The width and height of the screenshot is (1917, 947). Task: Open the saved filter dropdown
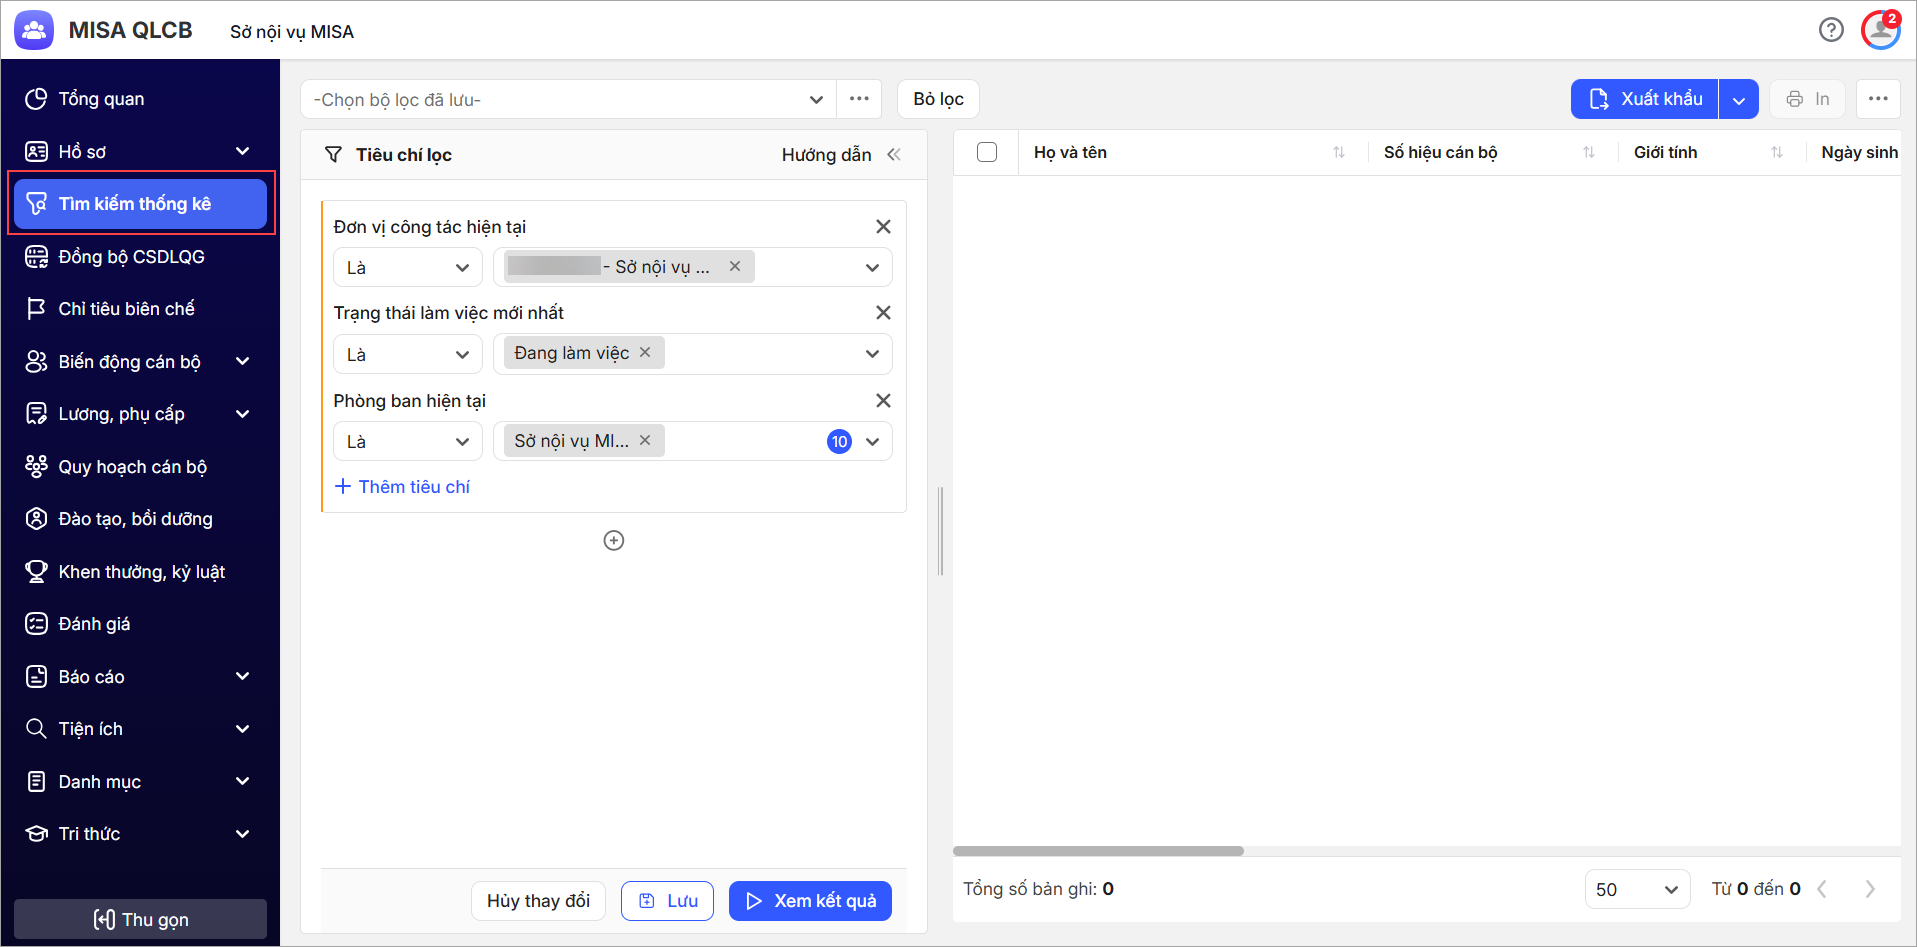567,99
